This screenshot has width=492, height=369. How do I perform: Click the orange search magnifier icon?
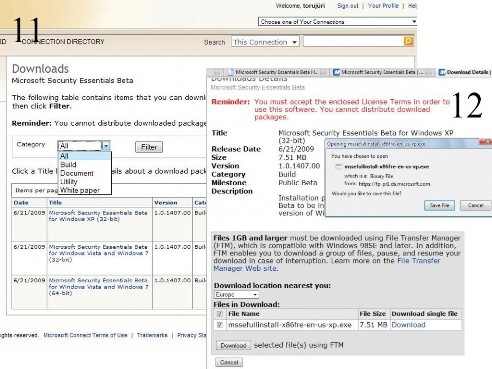pyautogui.click(x=408, y=41)
